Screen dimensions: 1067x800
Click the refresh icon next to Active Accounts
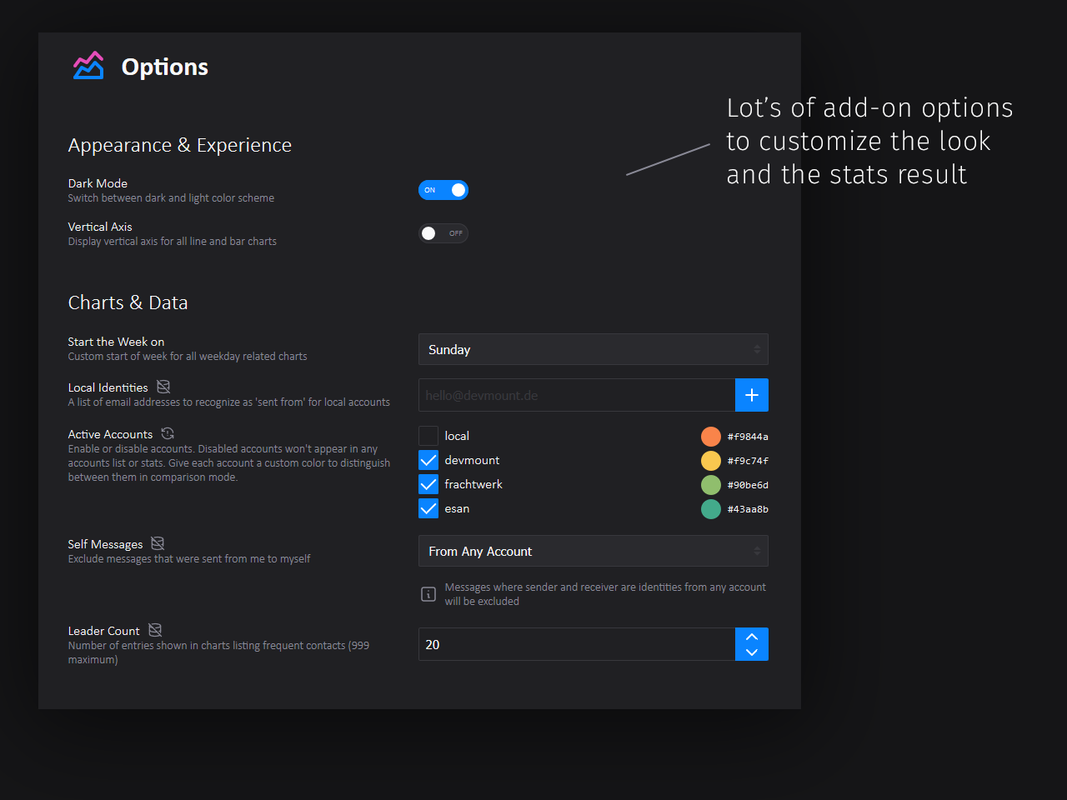coord(167,433)
